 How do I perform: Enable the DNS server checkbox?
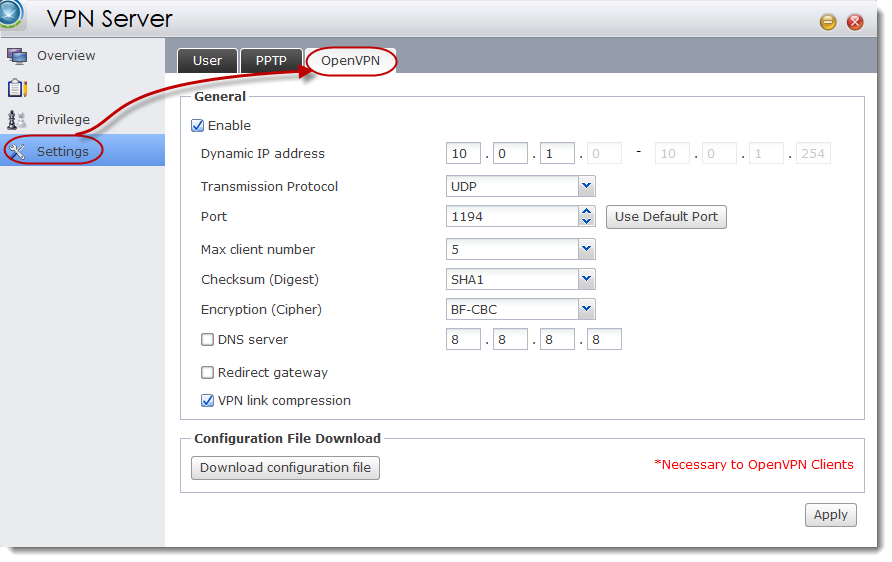click(x=208, y=340)
